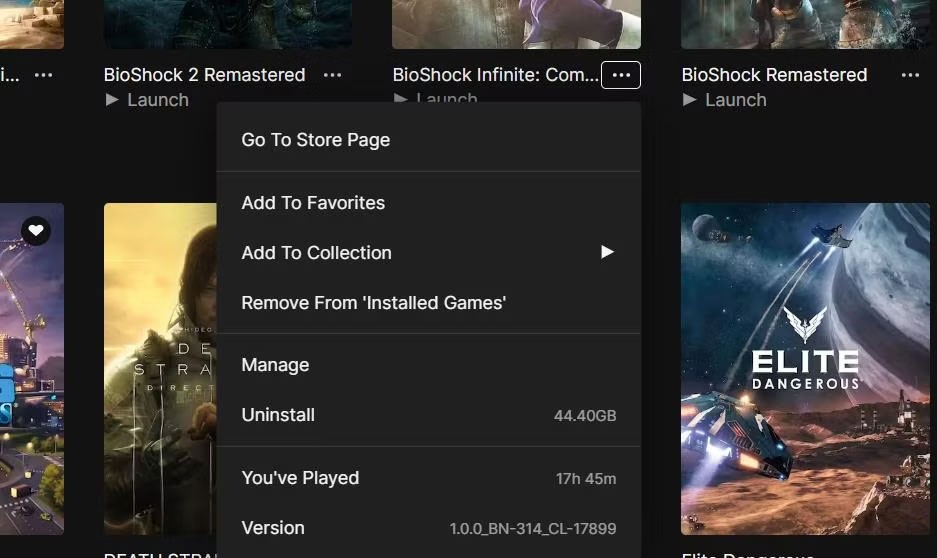Click the highlighted three-dot button beside BioShock Infinite
Image resolution: width=937 pixels, height=558 pixels.
621,75
